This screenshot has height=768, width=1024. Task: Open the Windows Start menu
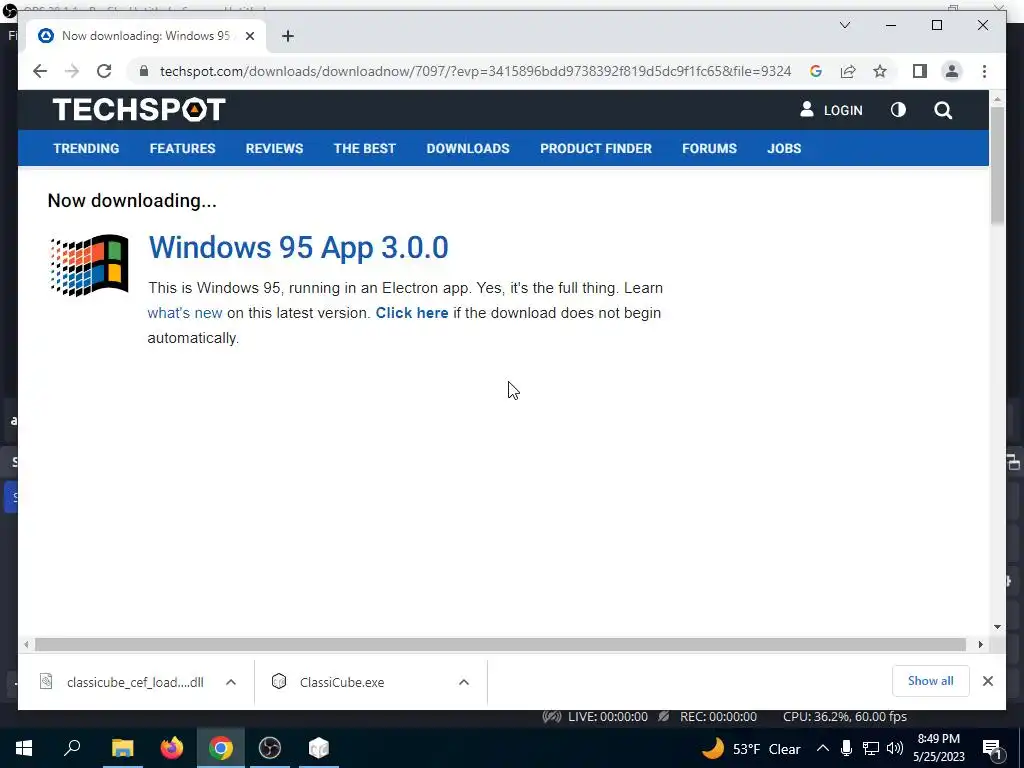(24, 748)
